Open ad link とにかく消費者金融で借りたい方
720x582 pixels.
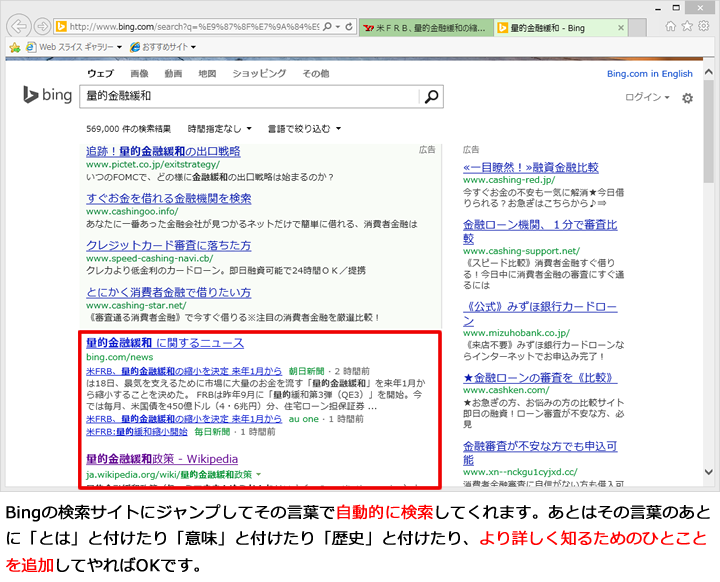169,293
